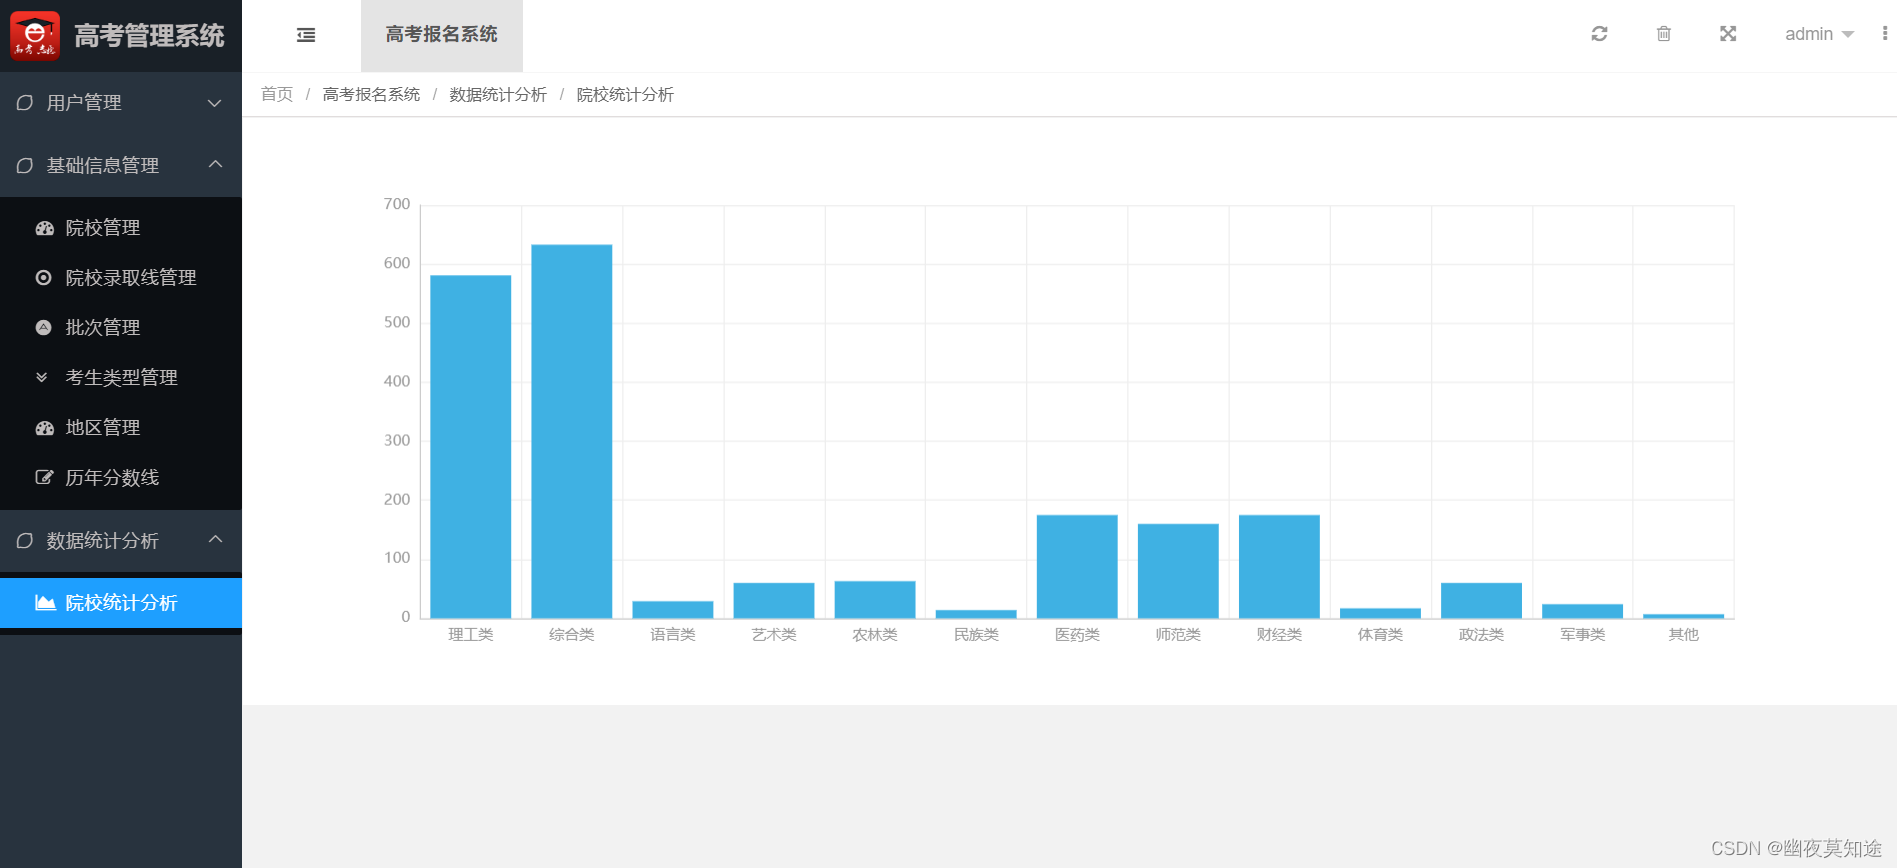
Task: Select 考生类型管理 menu item
Action: (x=121, y=378)
